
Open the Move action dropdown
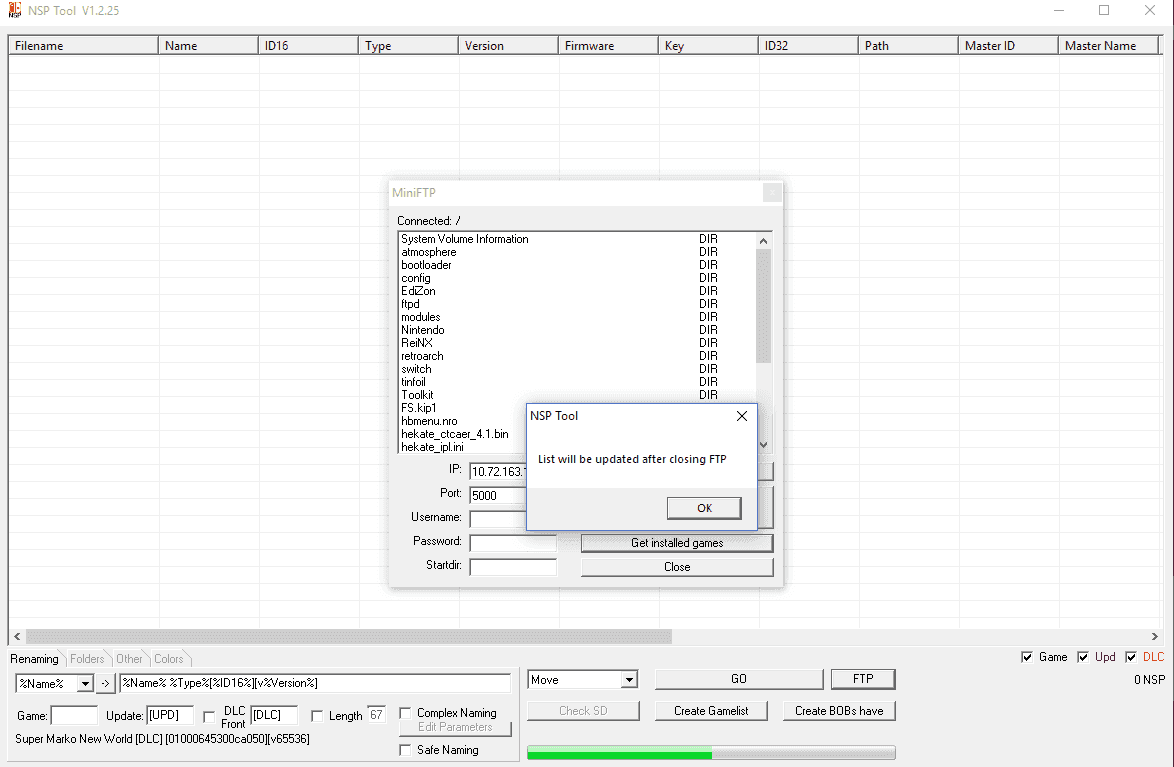629,680
